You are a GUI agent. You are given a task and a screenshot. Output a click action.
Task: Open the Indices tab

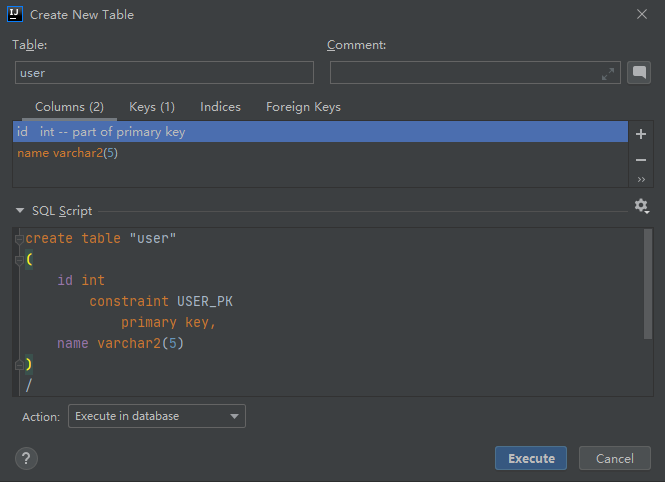point(220,107)
